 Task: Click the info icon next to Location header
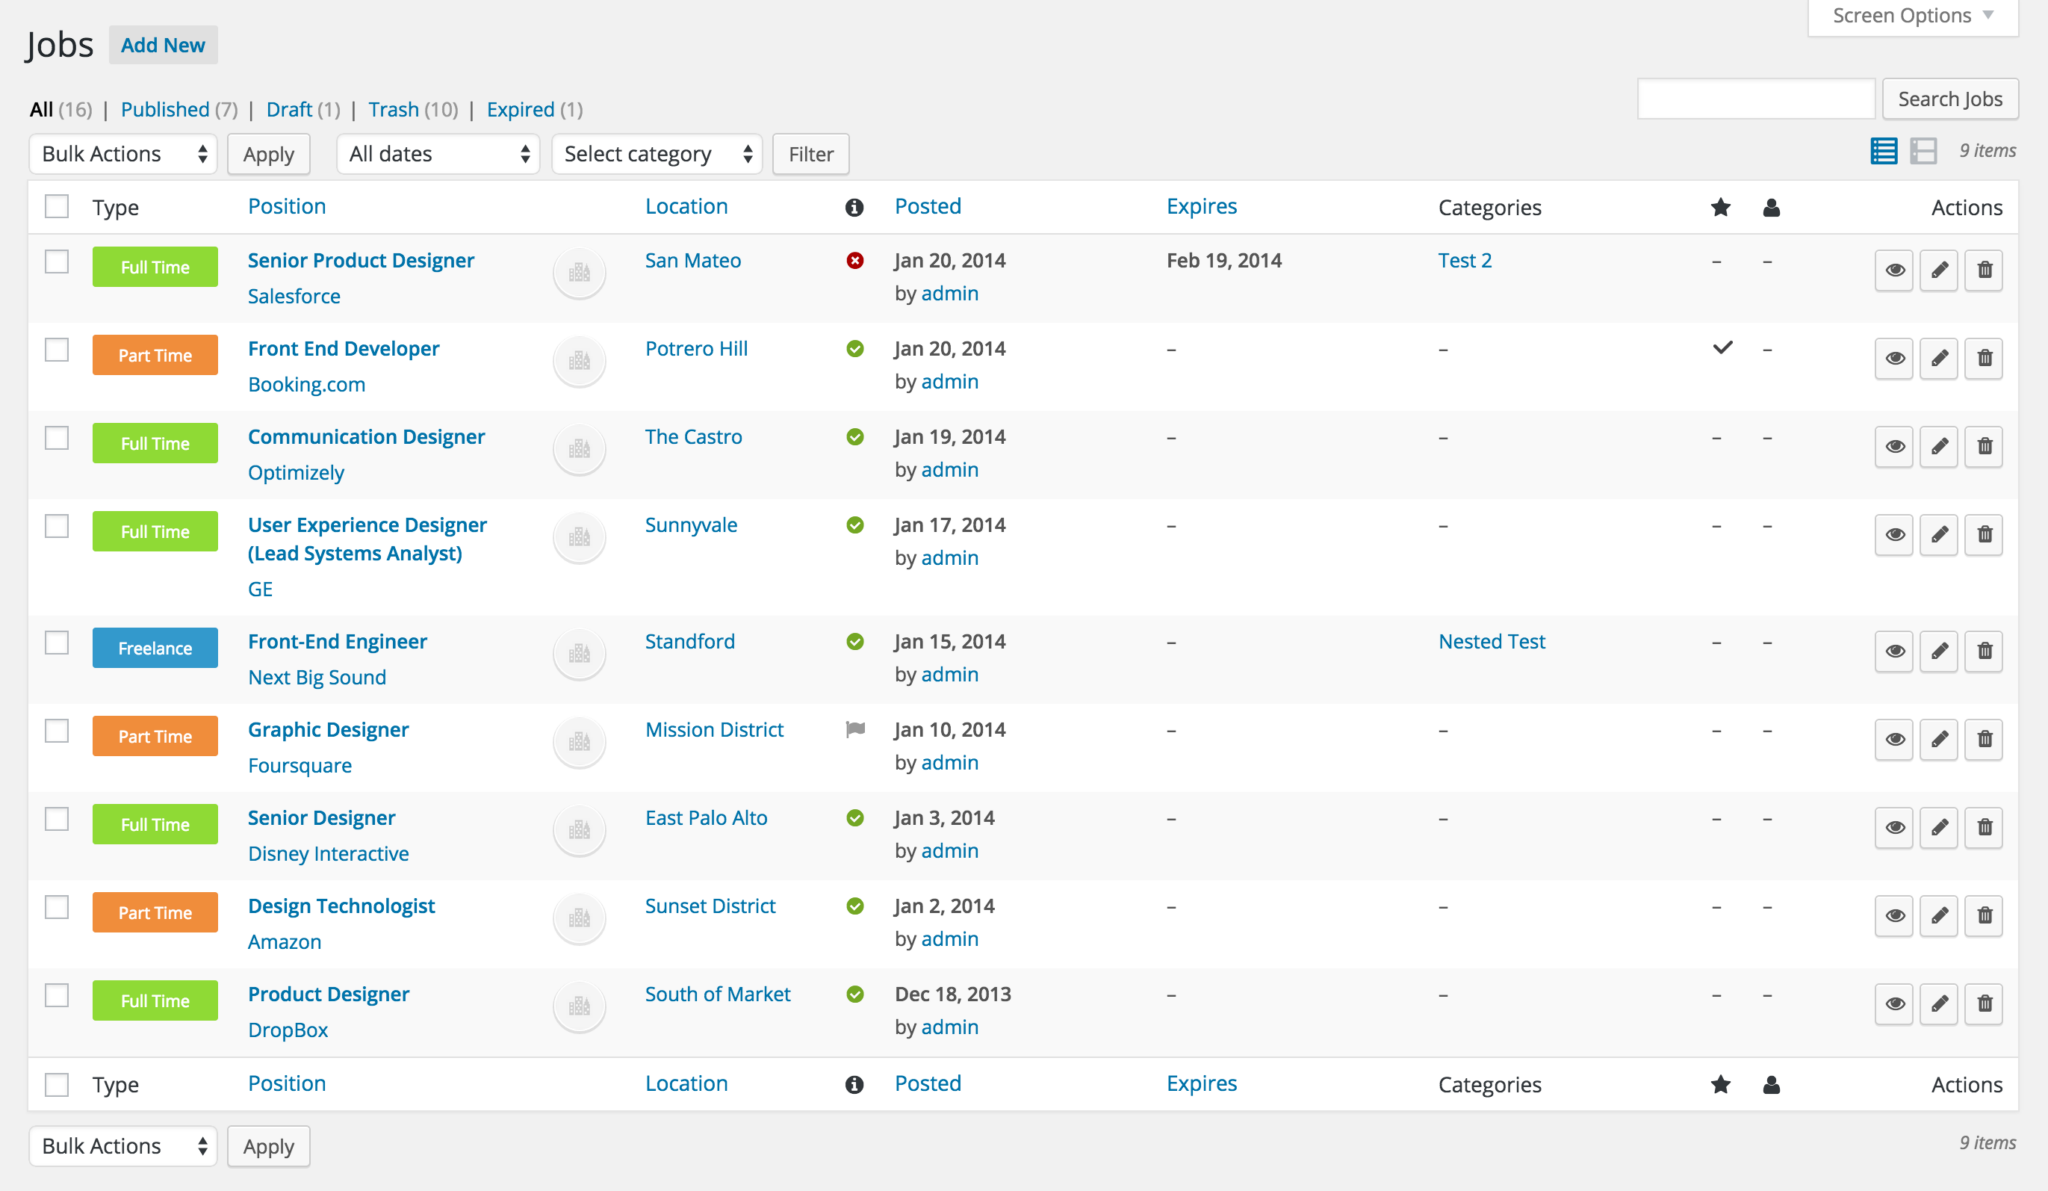(x=853, y=207)
